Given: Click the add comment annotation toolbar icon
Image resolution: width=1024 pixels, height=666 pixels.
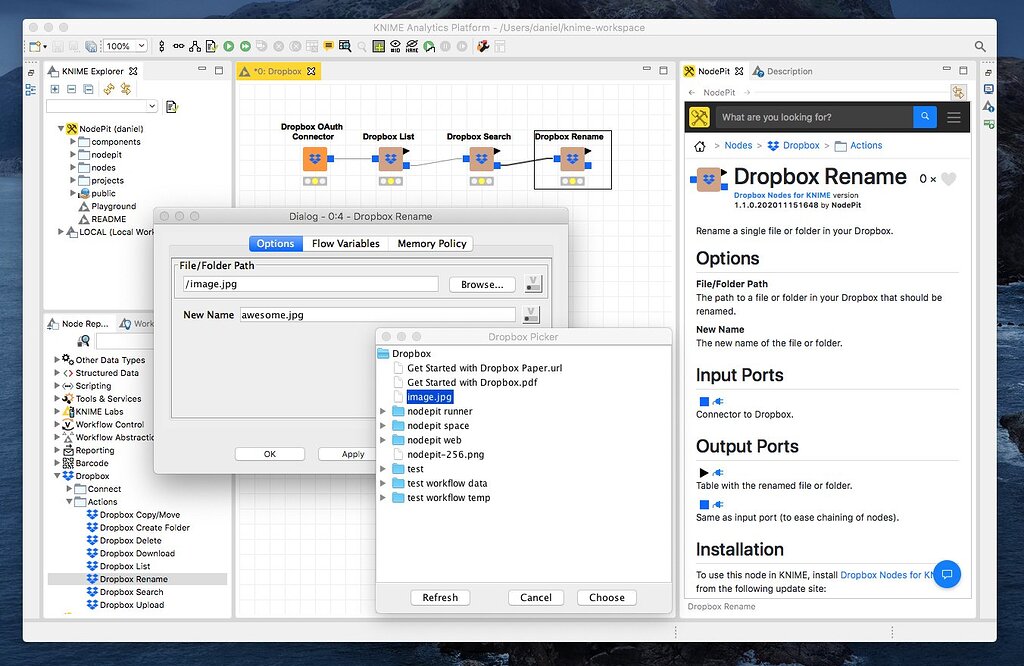Looking at the screenshot, I should [x=328, y=46].
